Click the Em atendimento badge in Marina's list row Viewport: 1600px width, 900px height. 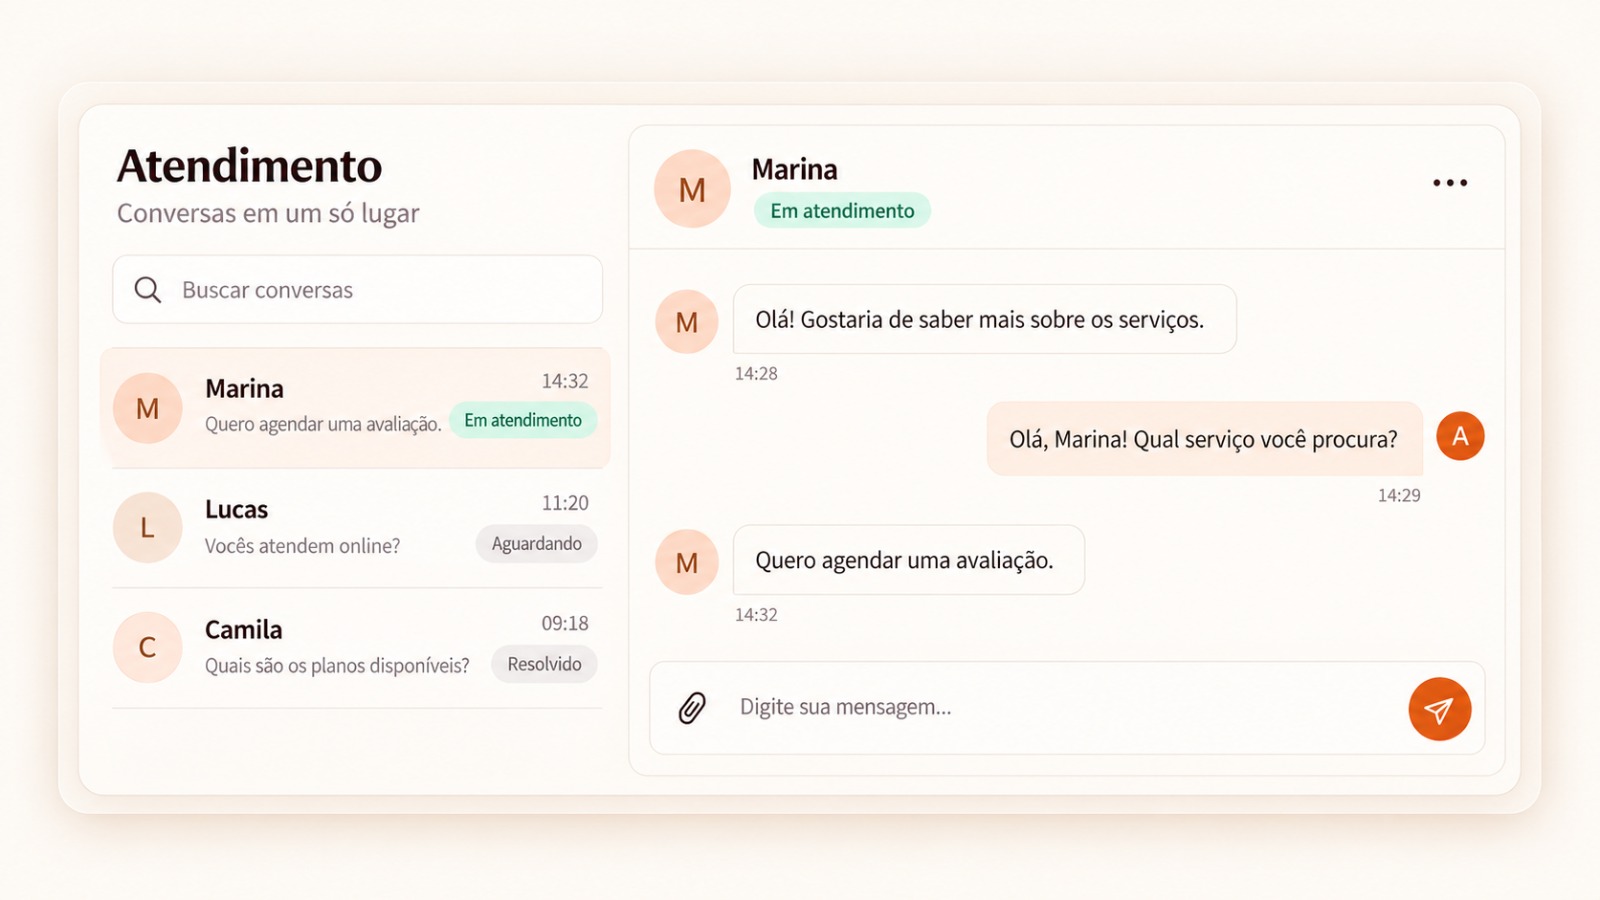[523, 420]
